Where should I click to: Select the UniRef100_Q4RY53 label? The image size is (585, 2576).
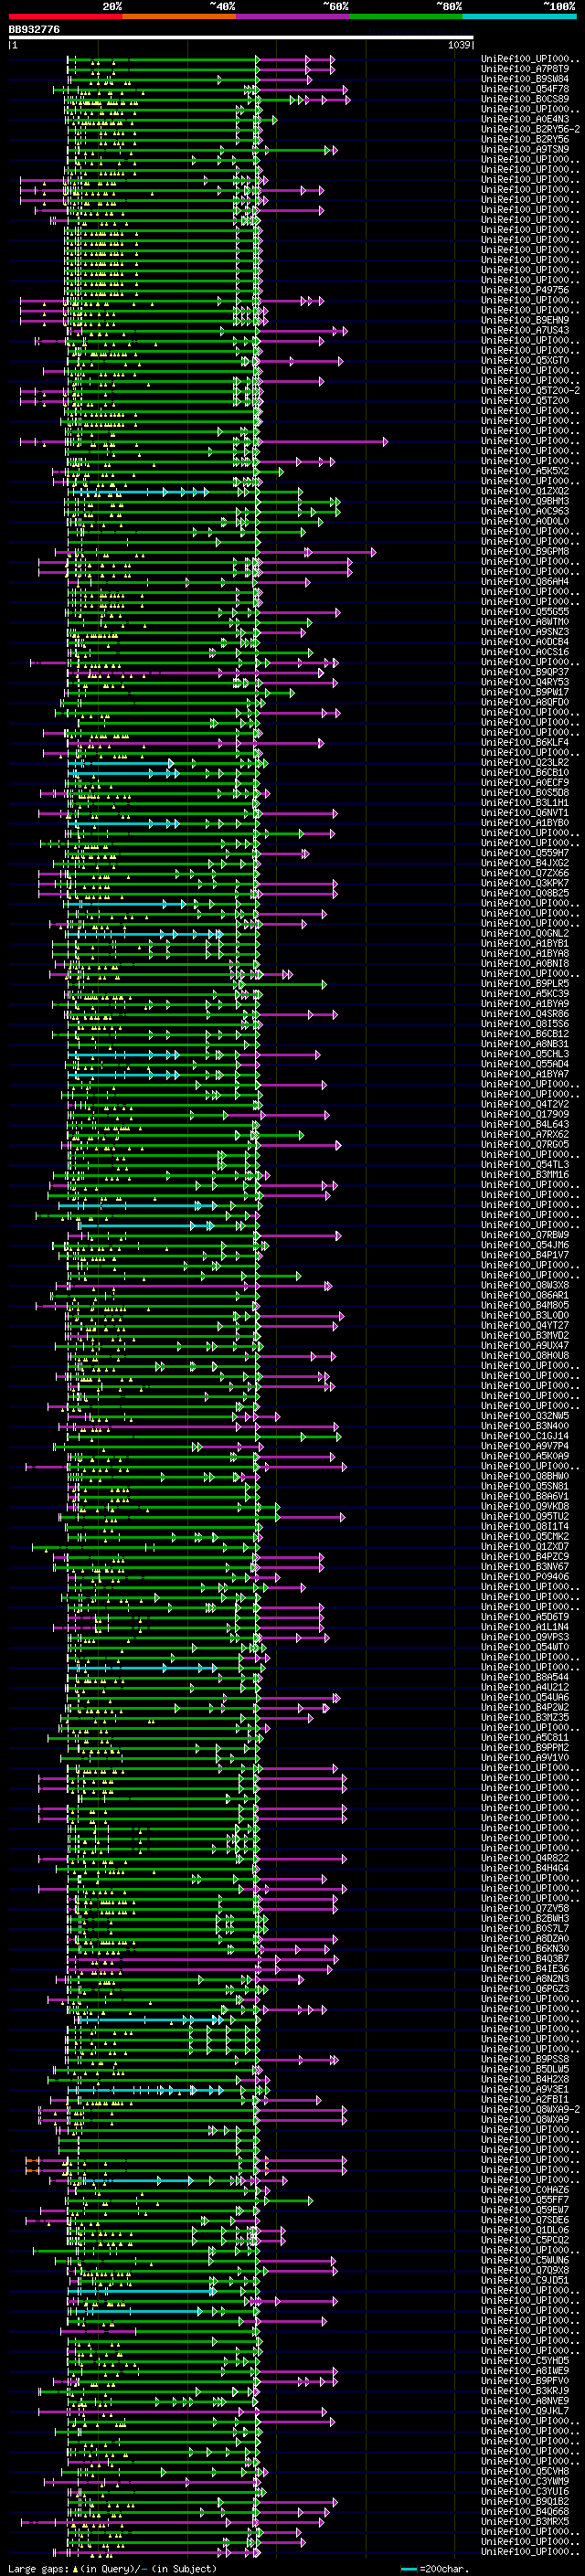coord(525,682)
